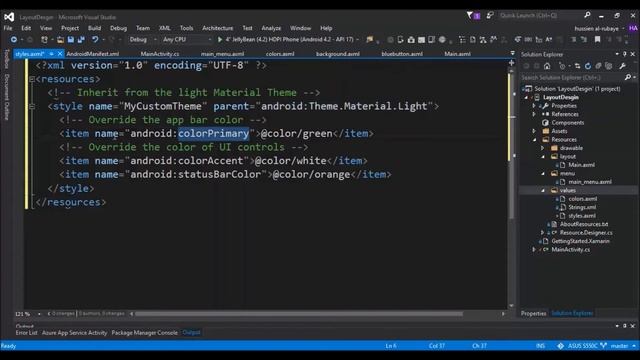Image resolution: width=640 pixels, height=360 pixels.
Task: Click the bookmark icon in toolbar
Action: 598,40
